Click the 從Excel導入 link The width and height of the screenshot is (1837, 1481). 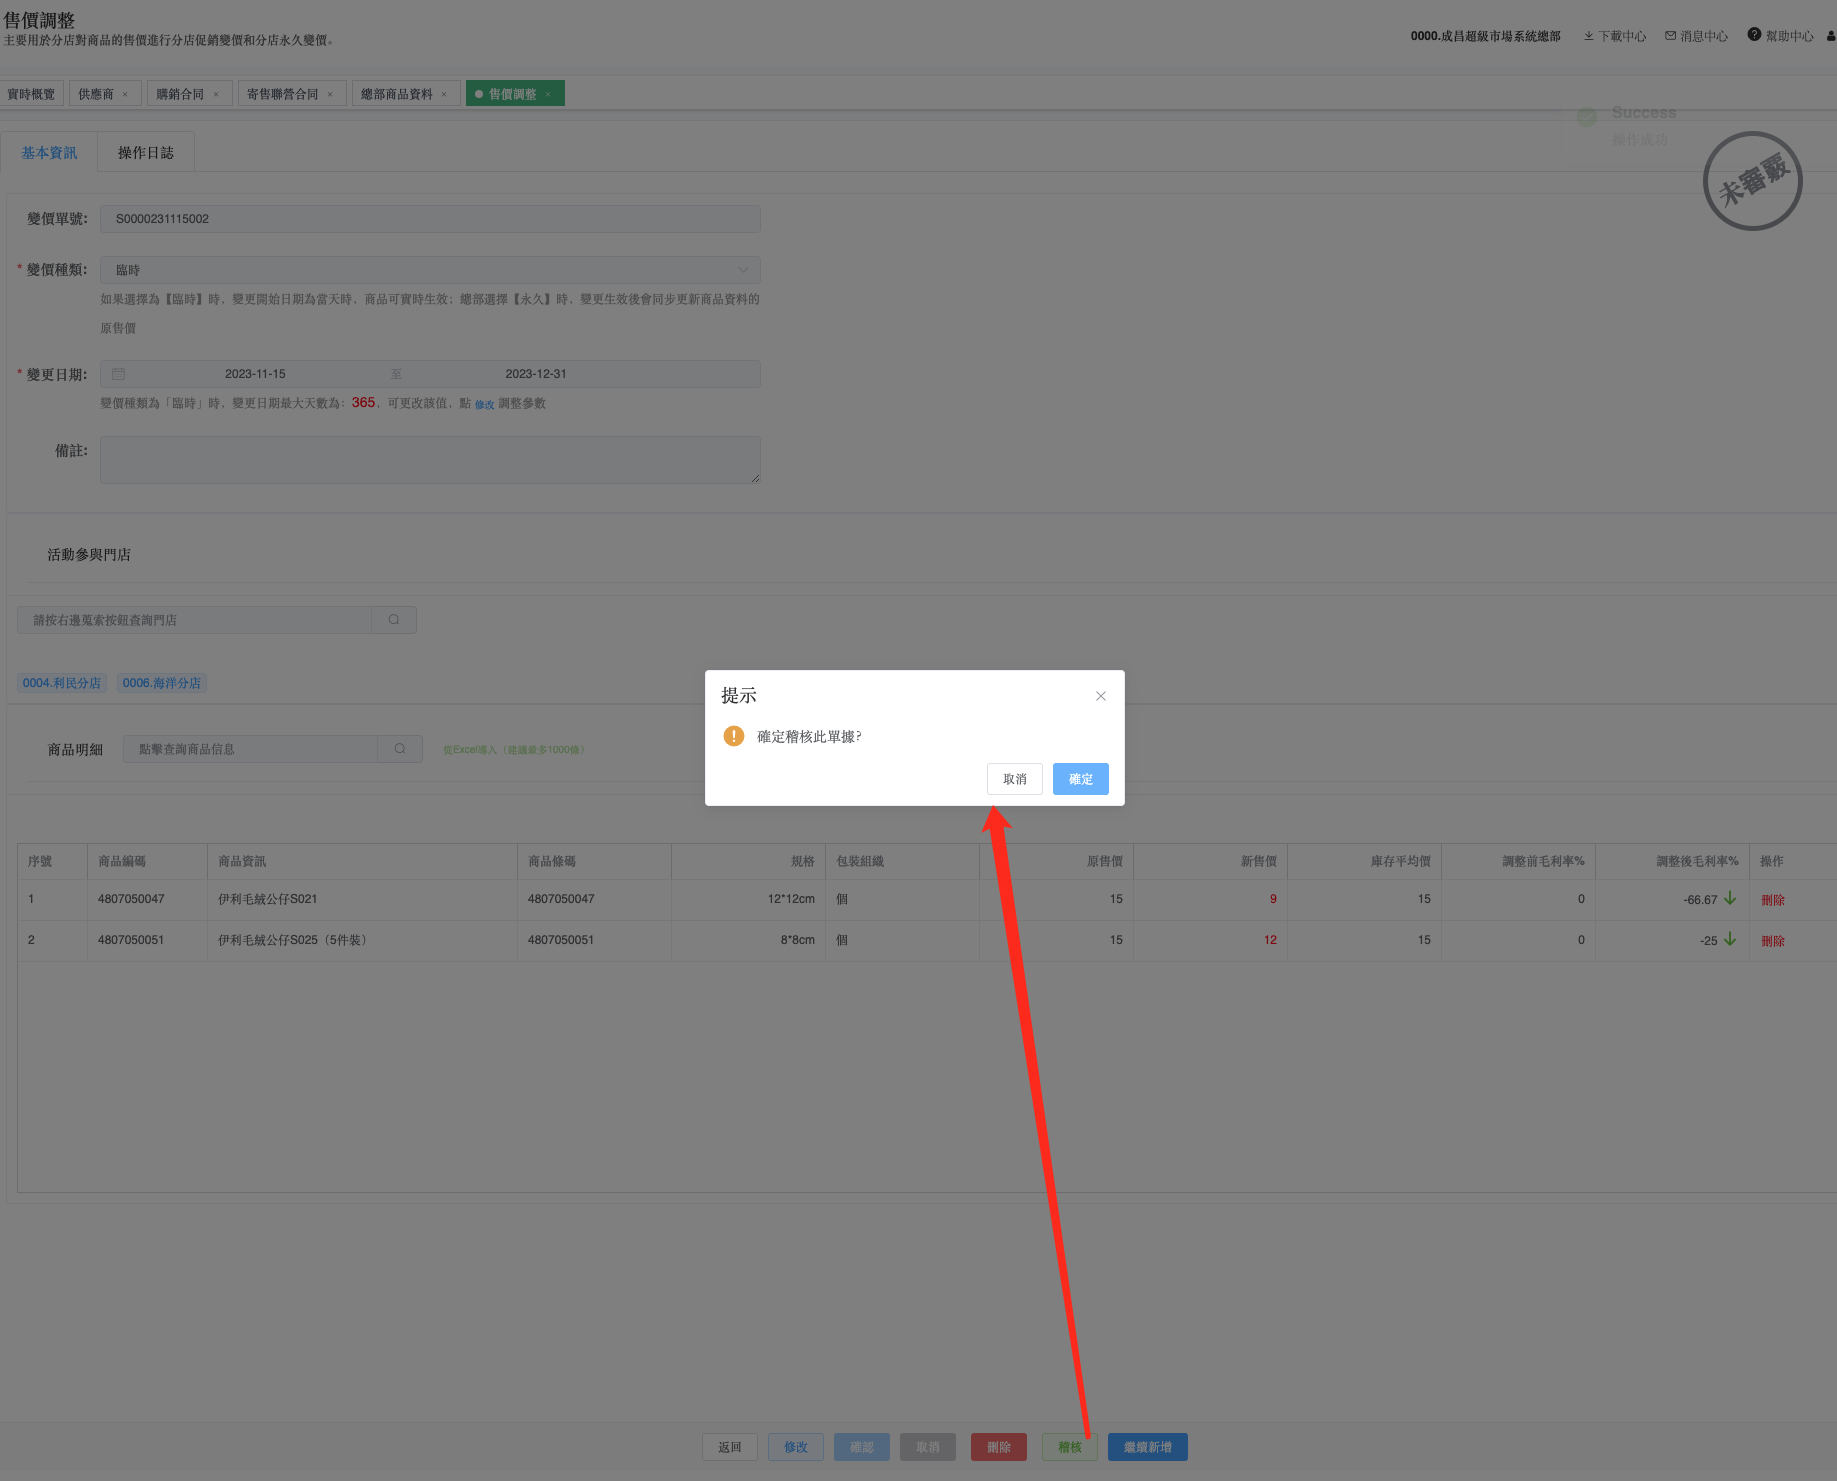tap(514, 750)
